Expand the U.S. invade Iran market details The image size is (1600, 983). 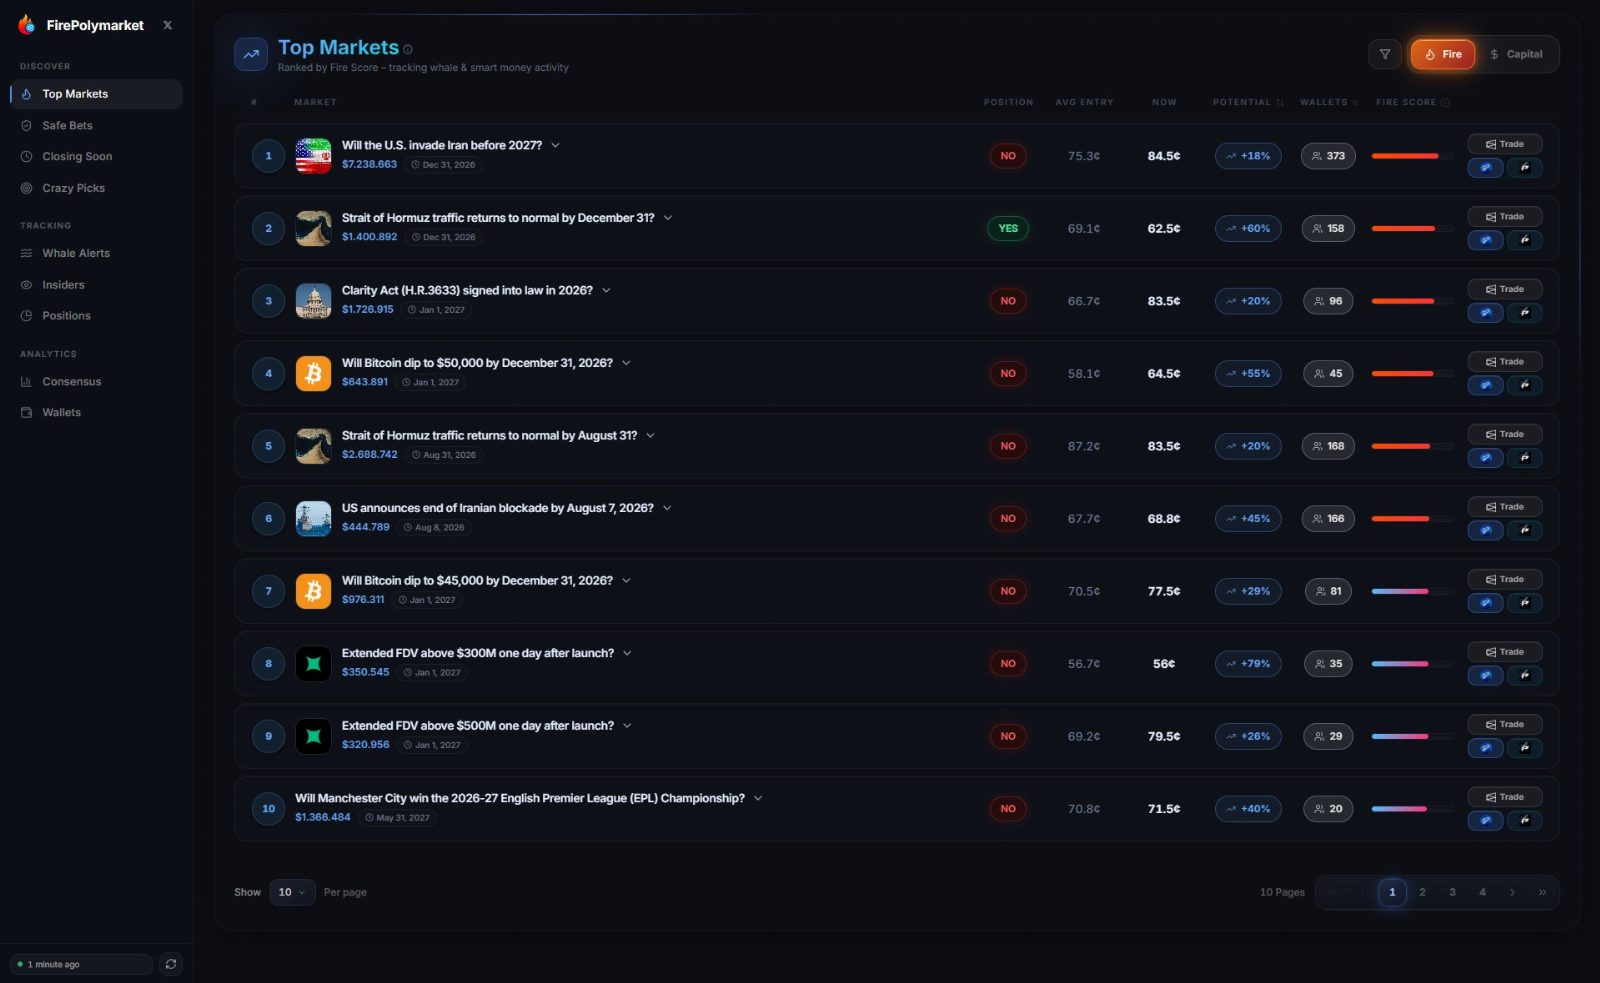pos(555,145)
